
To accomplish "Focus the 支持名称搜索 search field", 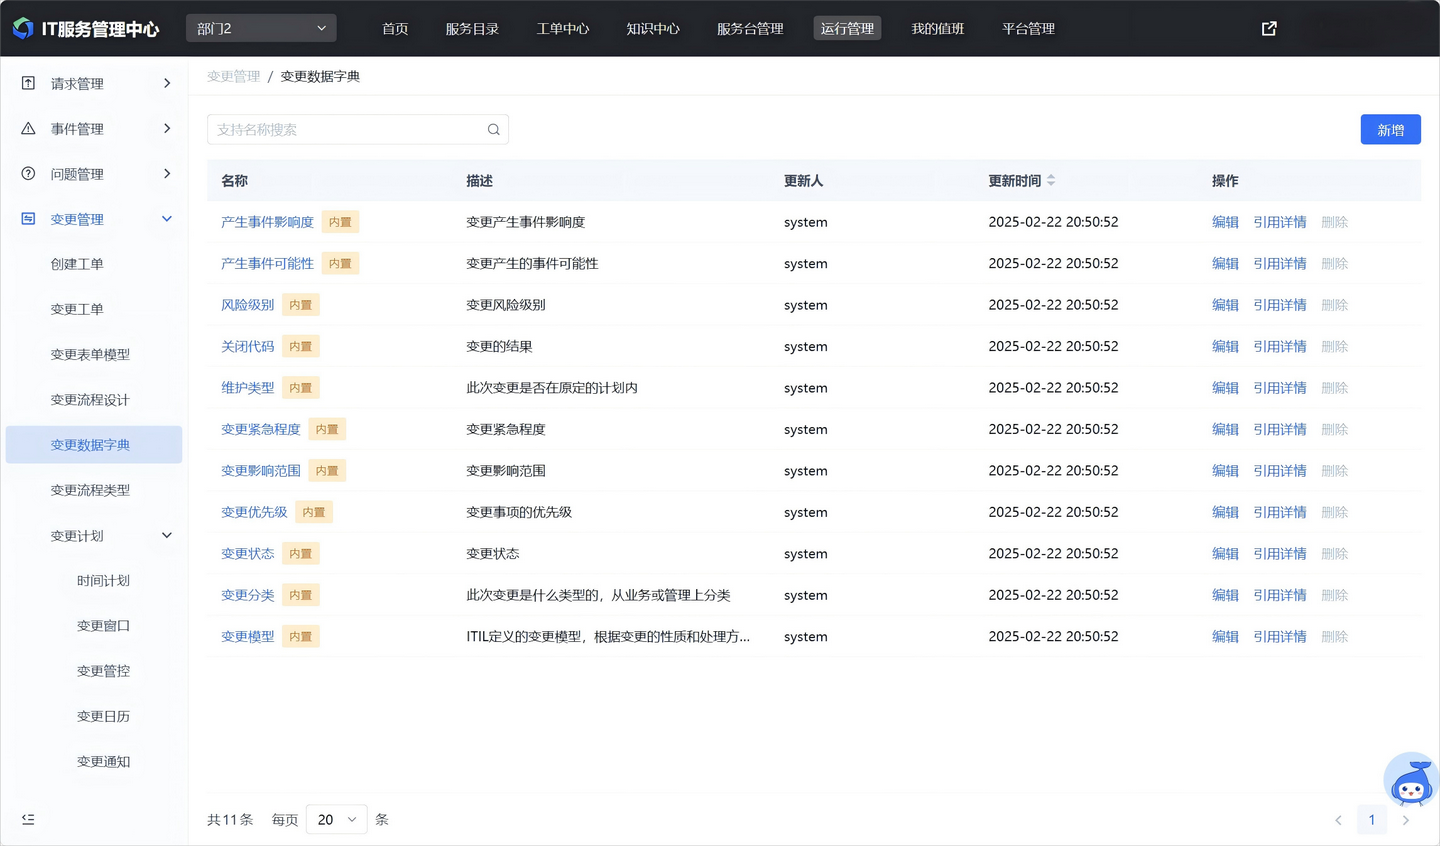I will [x=357, y=130].
